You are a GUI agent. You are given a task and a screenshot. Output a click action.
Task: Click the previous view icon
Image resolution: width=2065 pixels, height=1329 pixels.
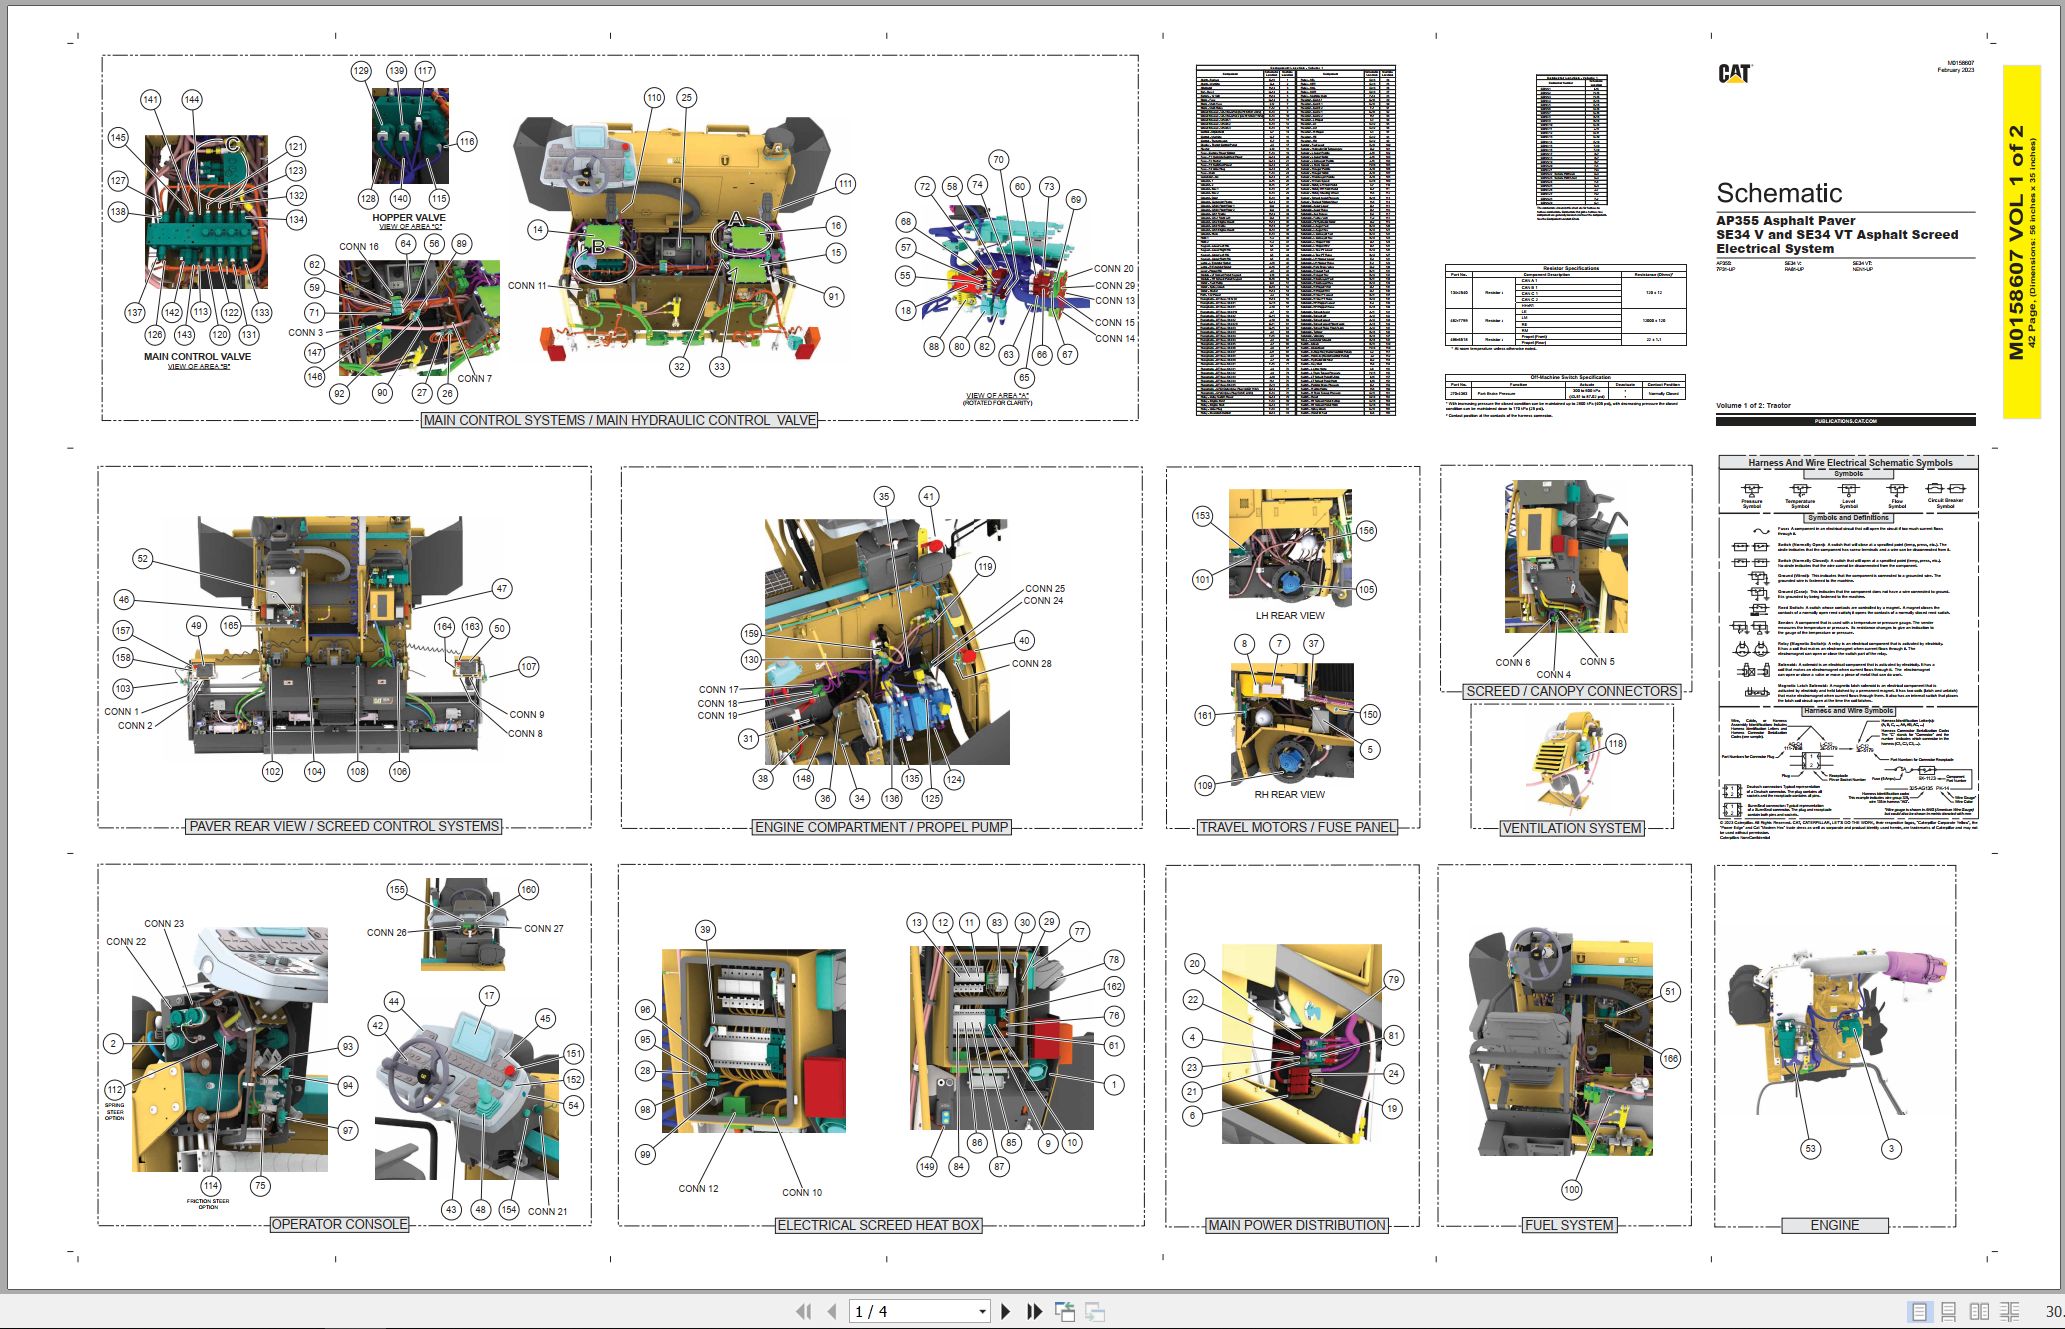coord(1065,1311)
